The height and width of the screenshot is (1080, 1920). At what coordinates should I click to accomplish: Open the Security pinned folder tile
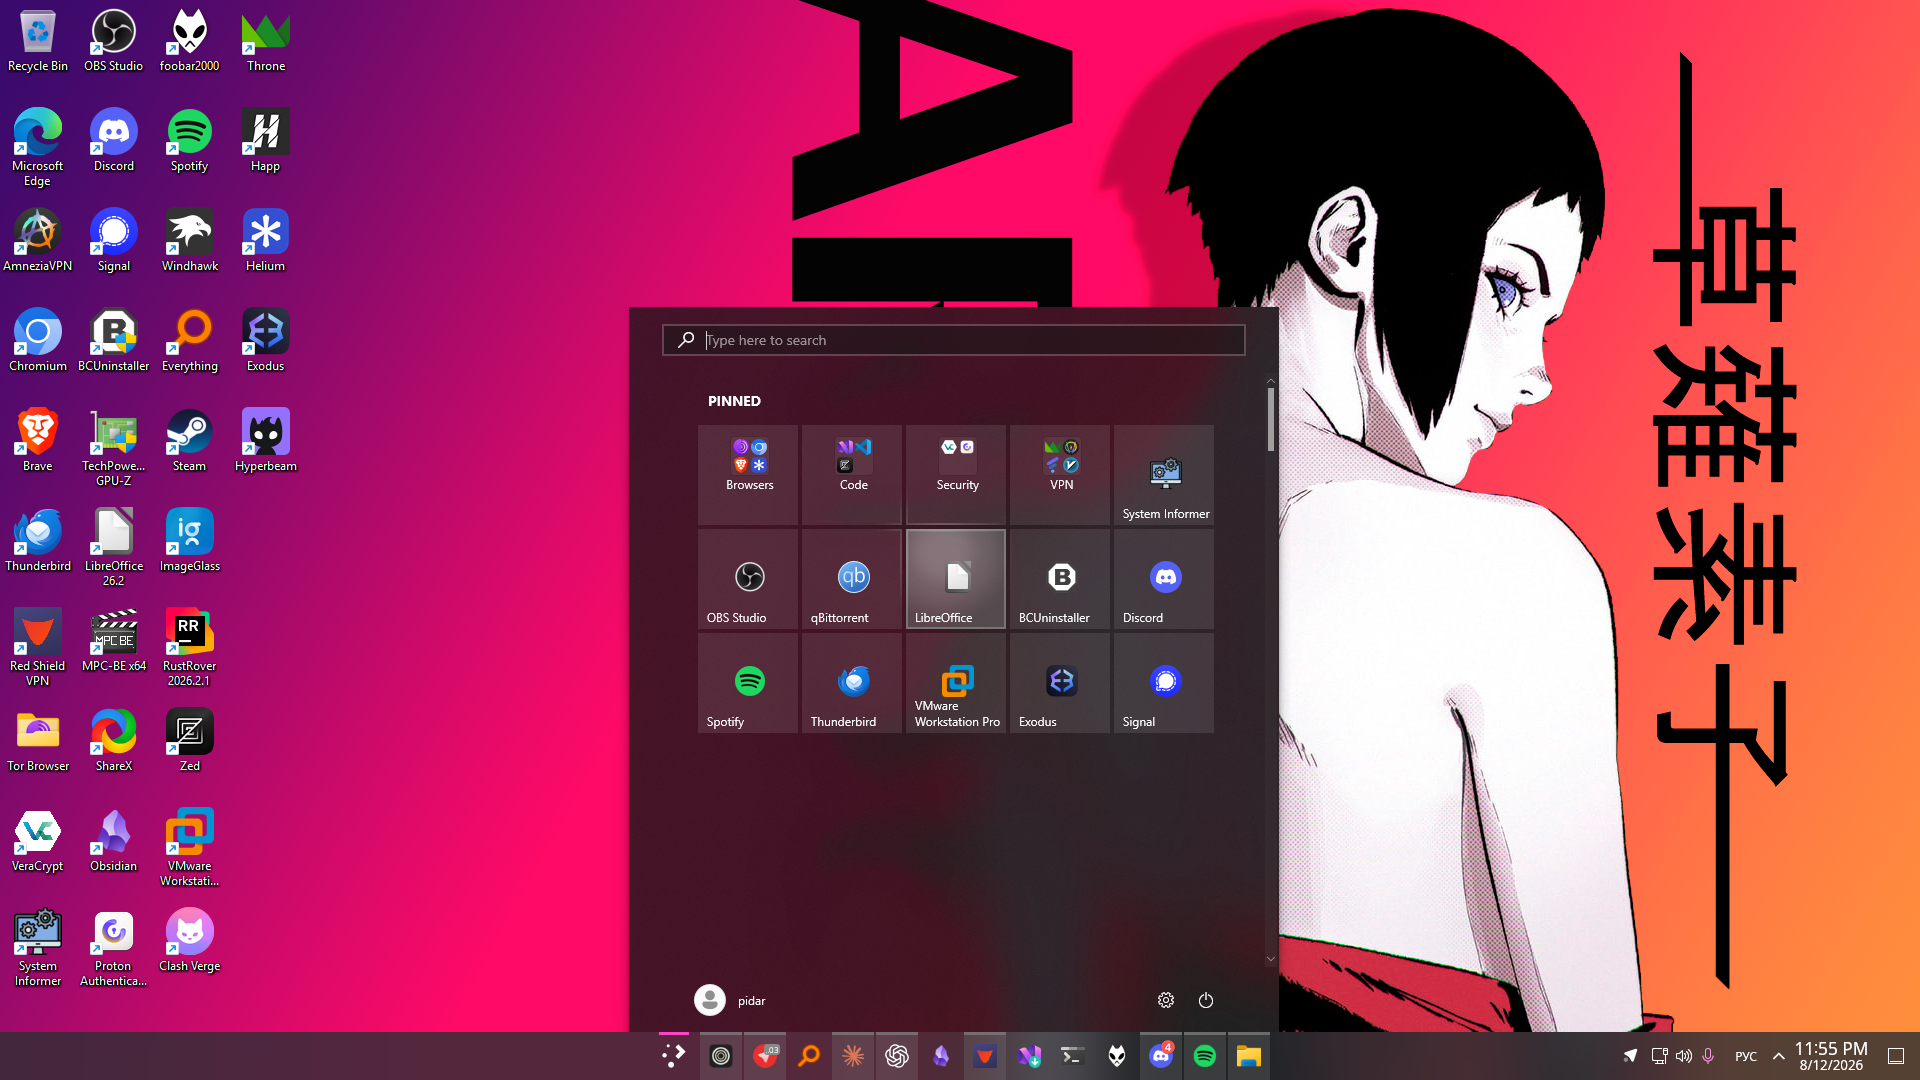956,475
